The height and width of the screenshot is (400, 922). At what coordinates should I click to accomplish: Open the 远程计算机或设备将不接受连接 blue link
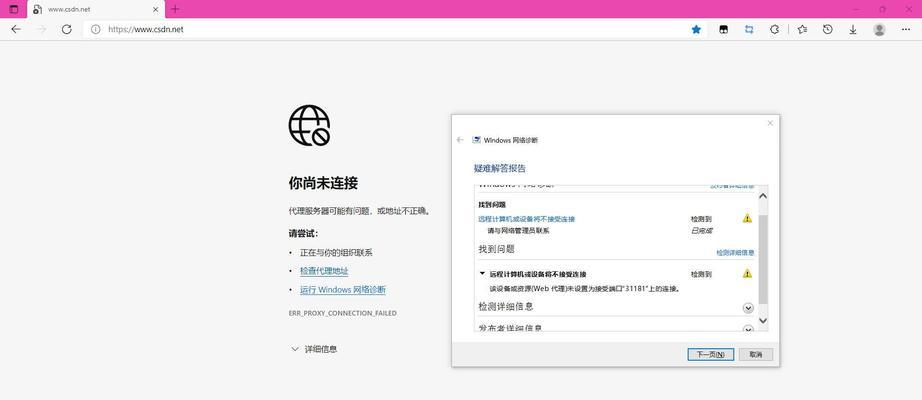(x=526, y=219)
